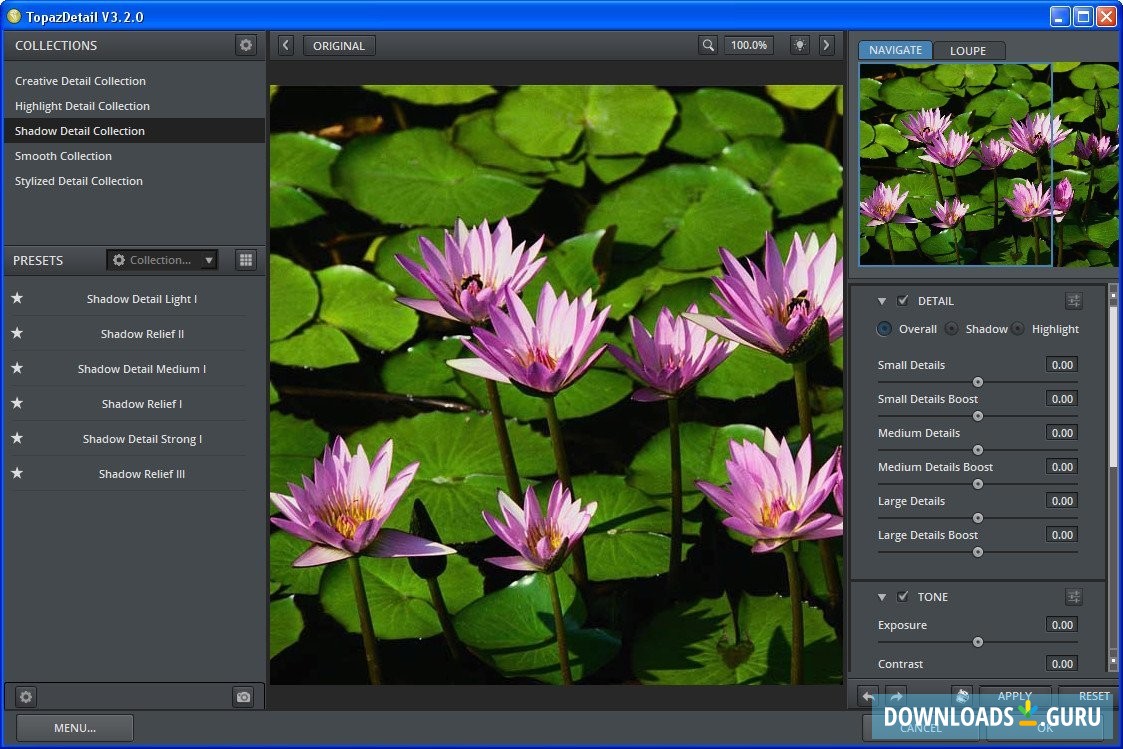Click the snapshot camera icon below presets
This screenshot has width=1123, height=749.
click(243, 697)
